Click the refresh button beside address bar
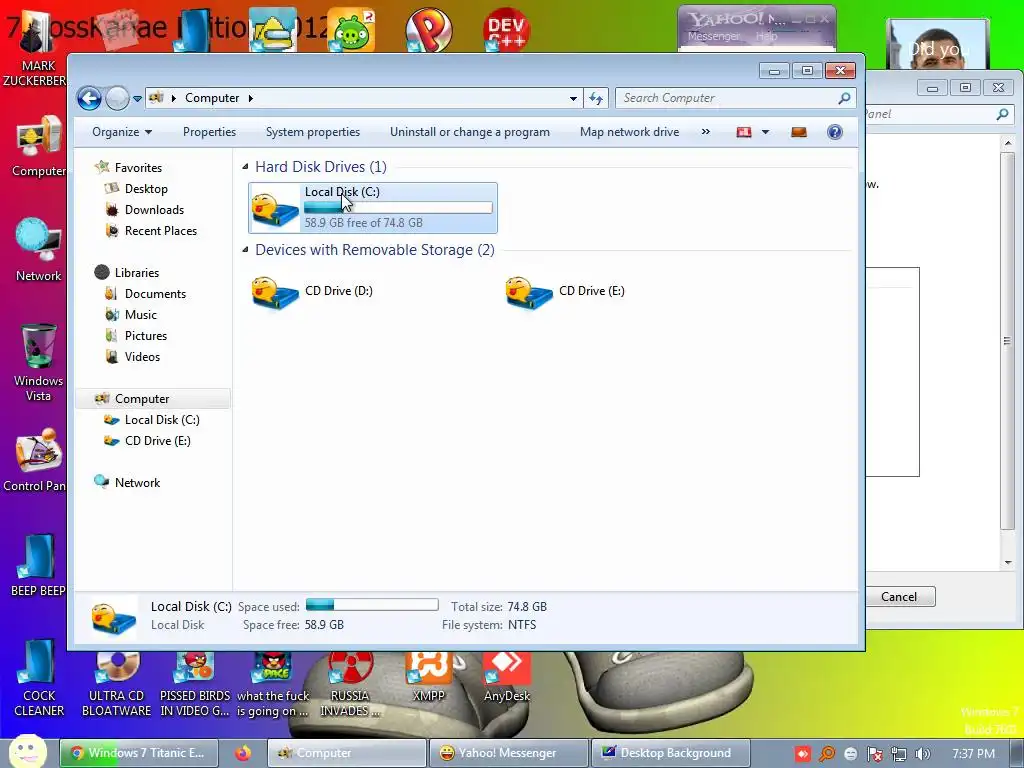This screenshot has height=768, width=1024. pos(596,99)
